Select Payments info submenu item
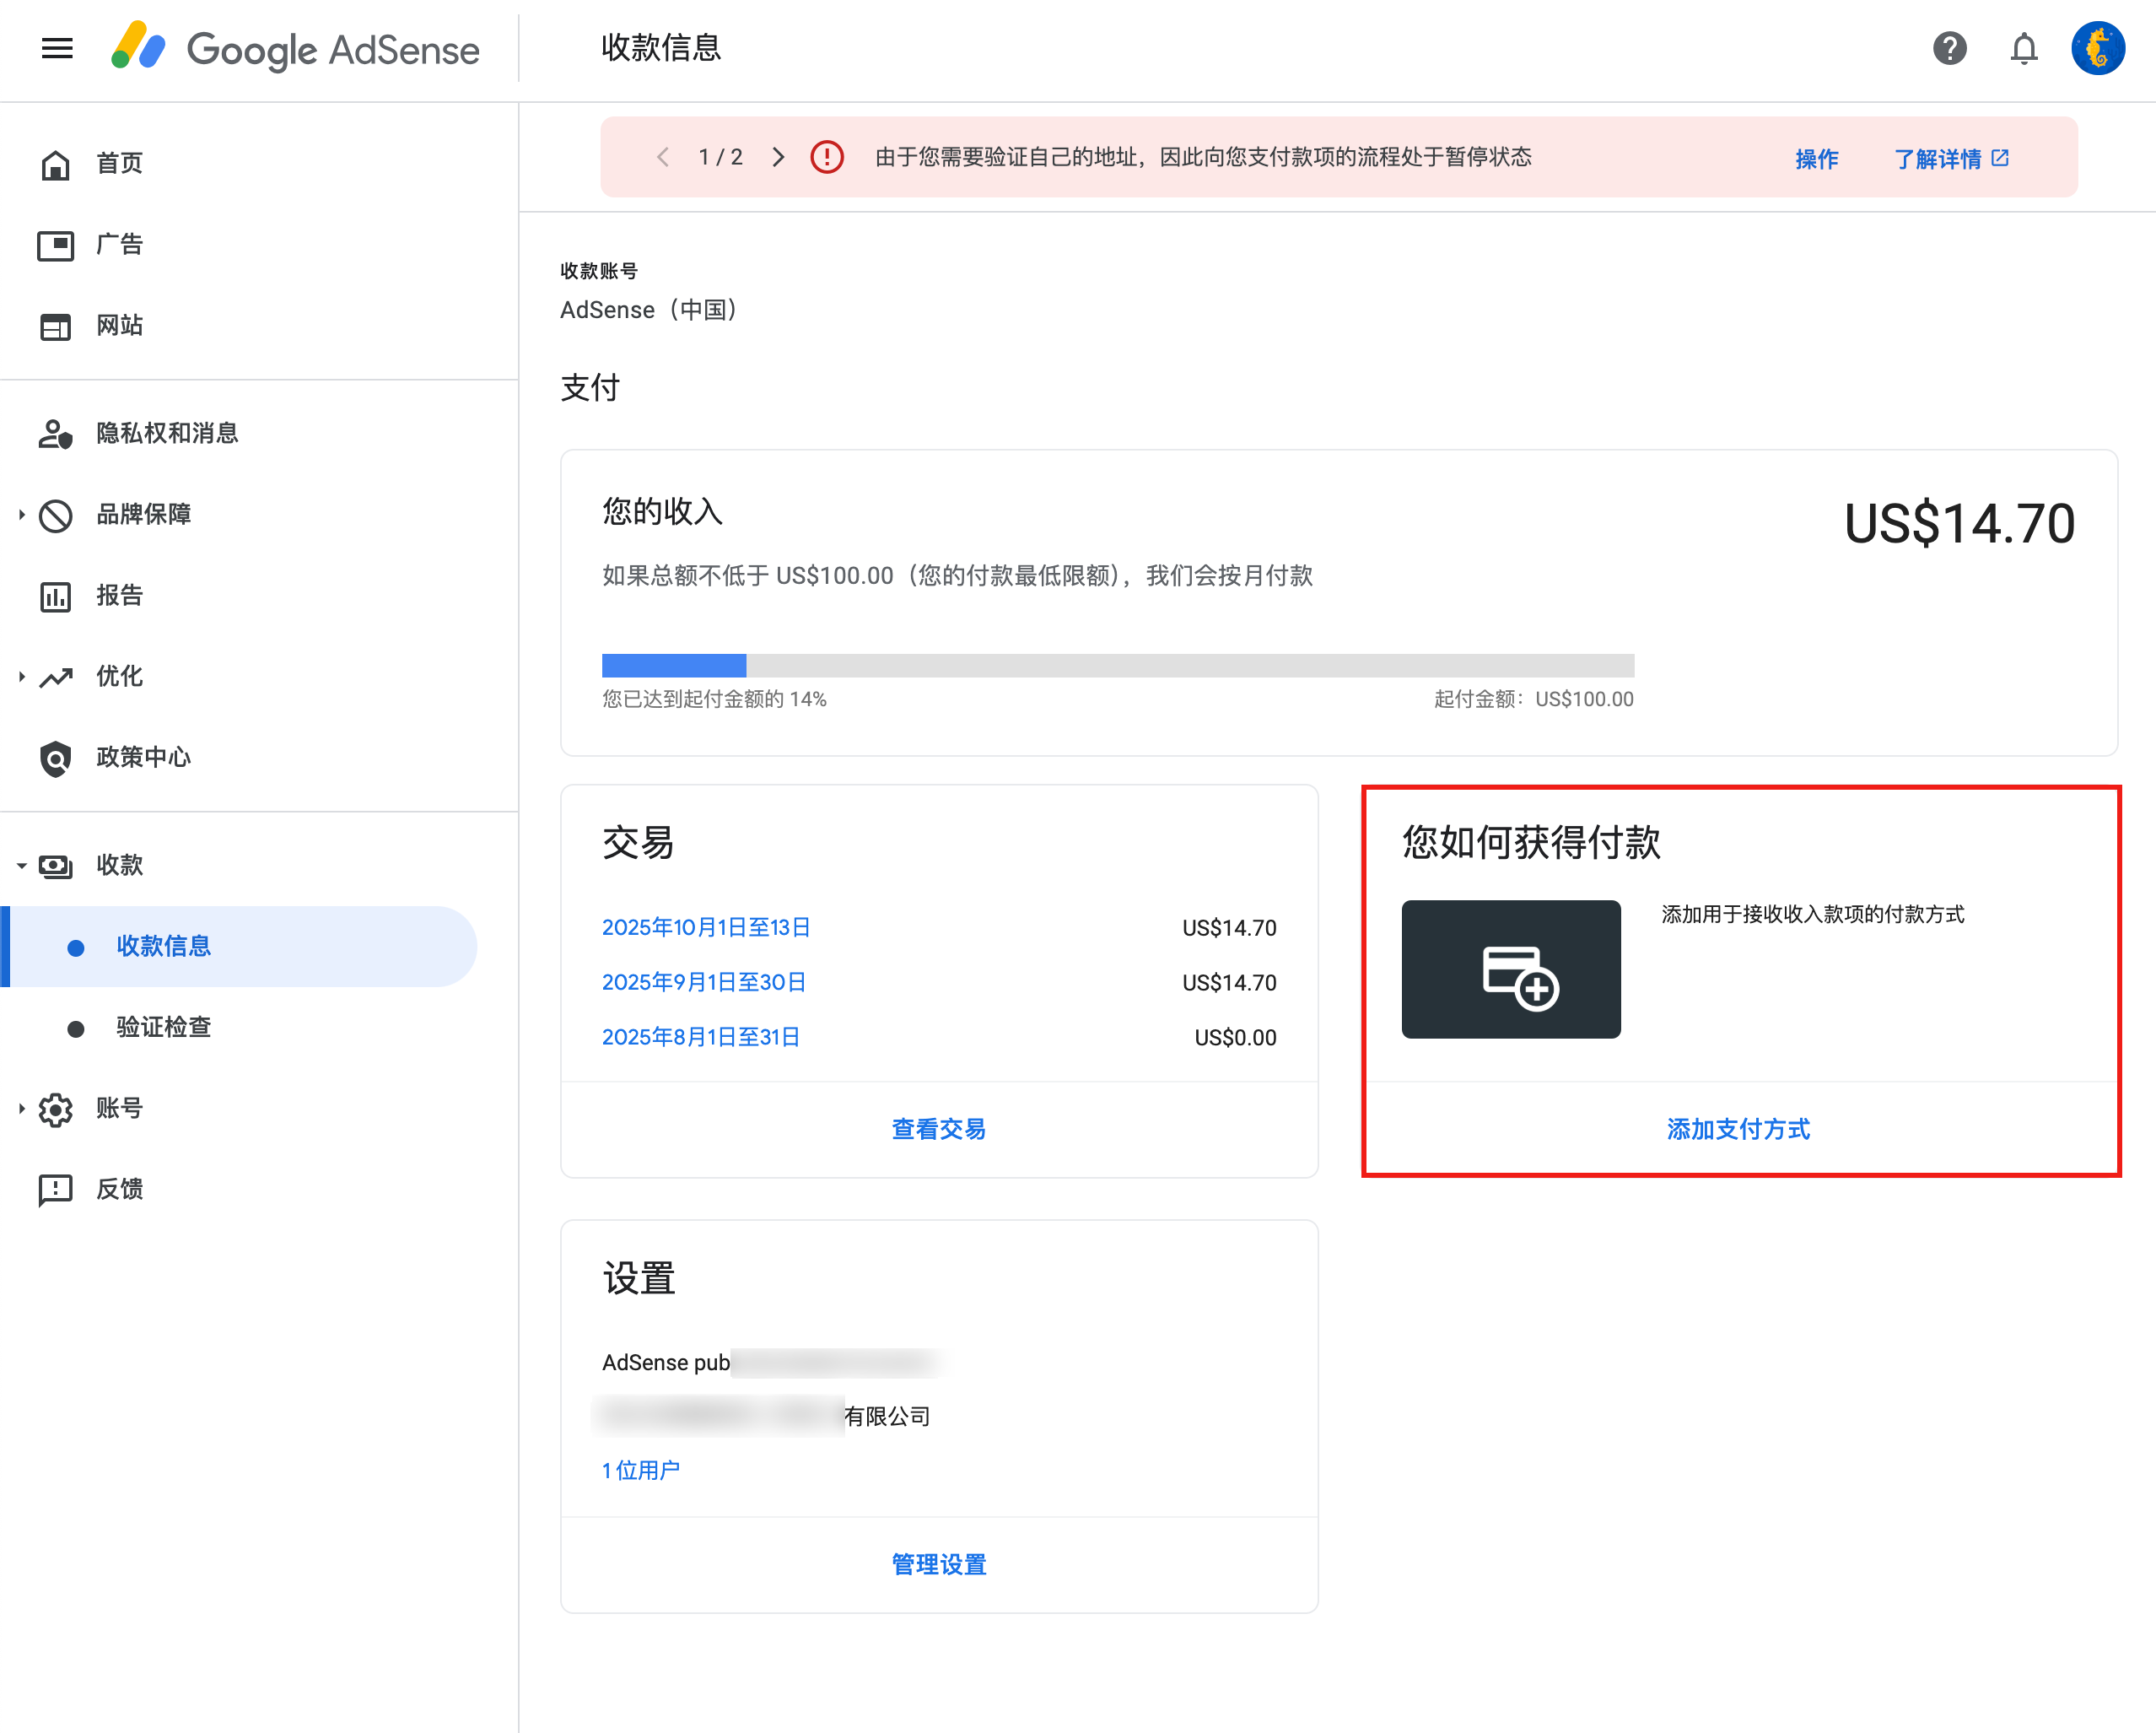This screenshot has width=2156, height=1733. pyautogui.click(x=163, y=946)
